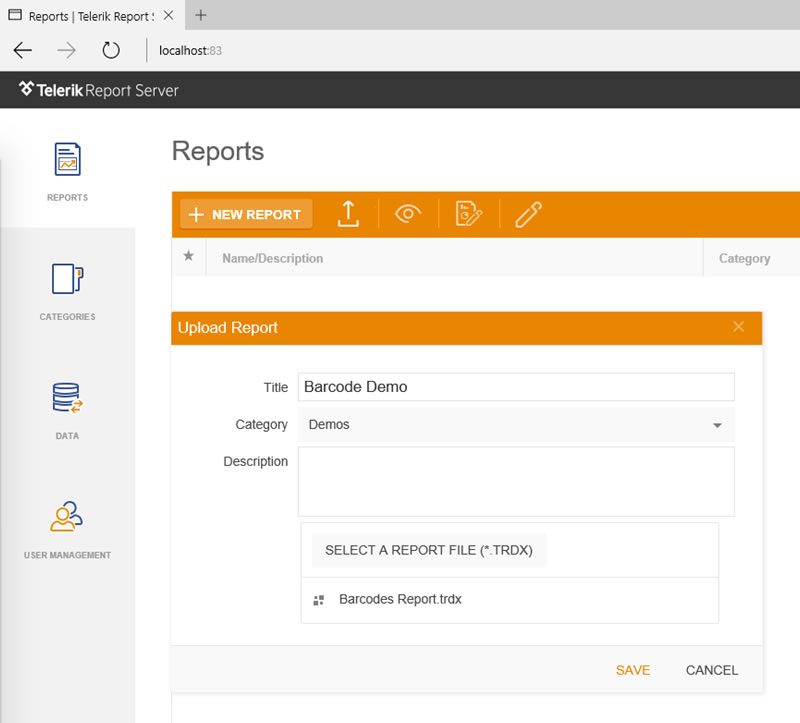Click the pencil rename icon in toolbar
The height and width of the screenshot is (723, 800).
pos(528,214)
